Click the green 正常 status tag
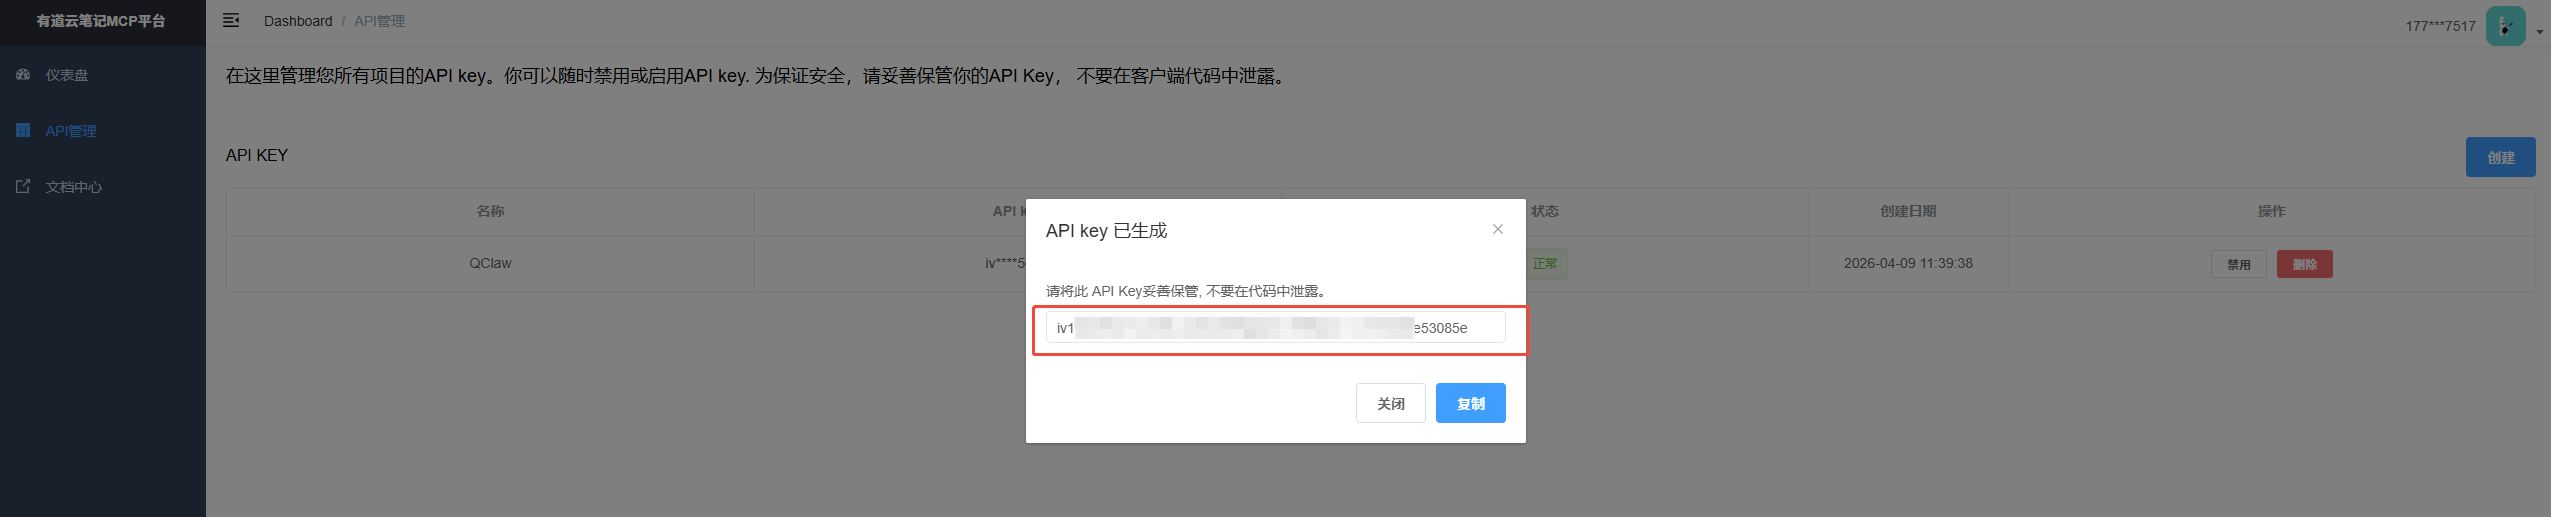Screen dimensions: 2551x517 pyautogui.click(x=1545, y=264)
